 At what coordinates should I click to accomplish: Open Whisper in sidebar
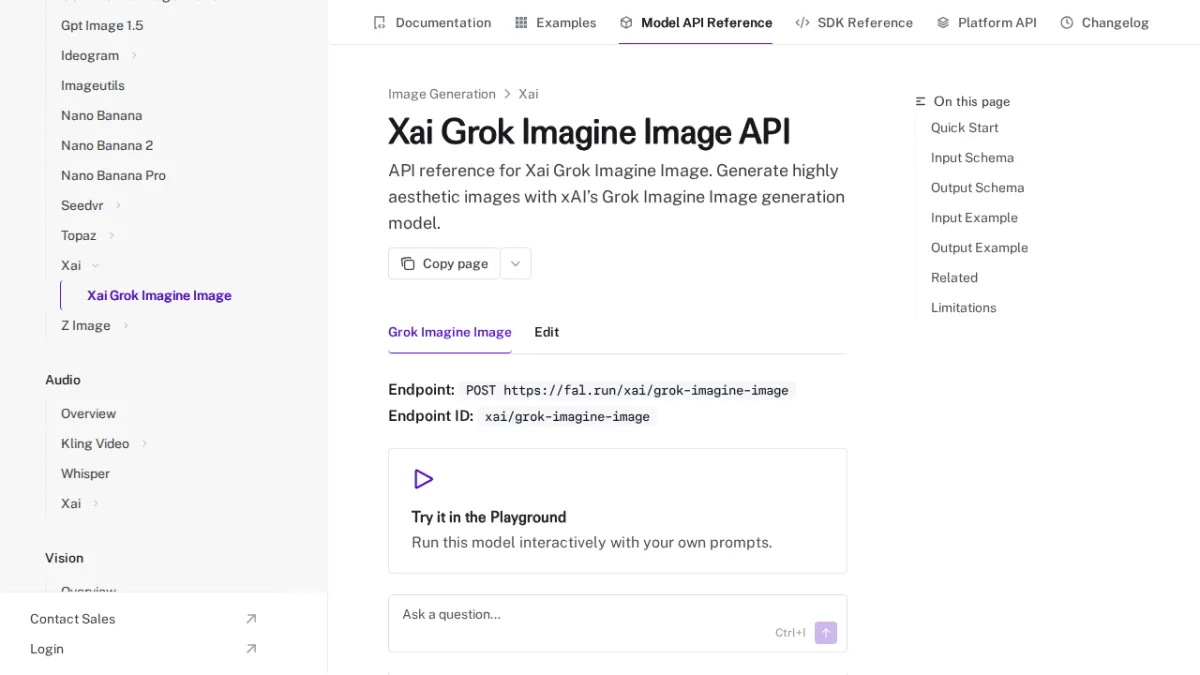(85, 473)
